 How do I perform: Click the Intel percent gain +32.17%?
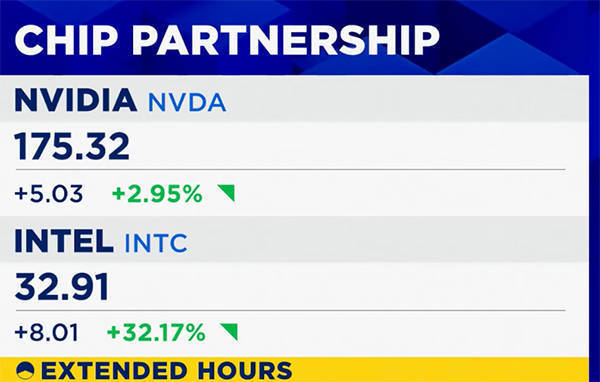click(x=156, y=332)
